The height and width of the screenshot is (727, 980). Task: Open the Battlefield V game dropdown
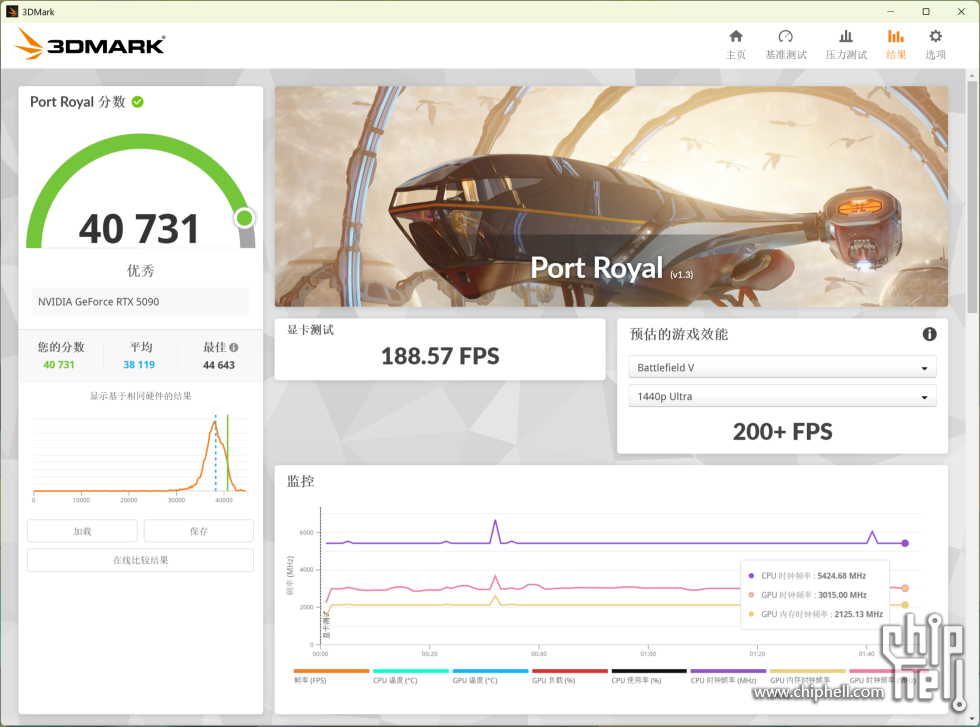point(782,368)
